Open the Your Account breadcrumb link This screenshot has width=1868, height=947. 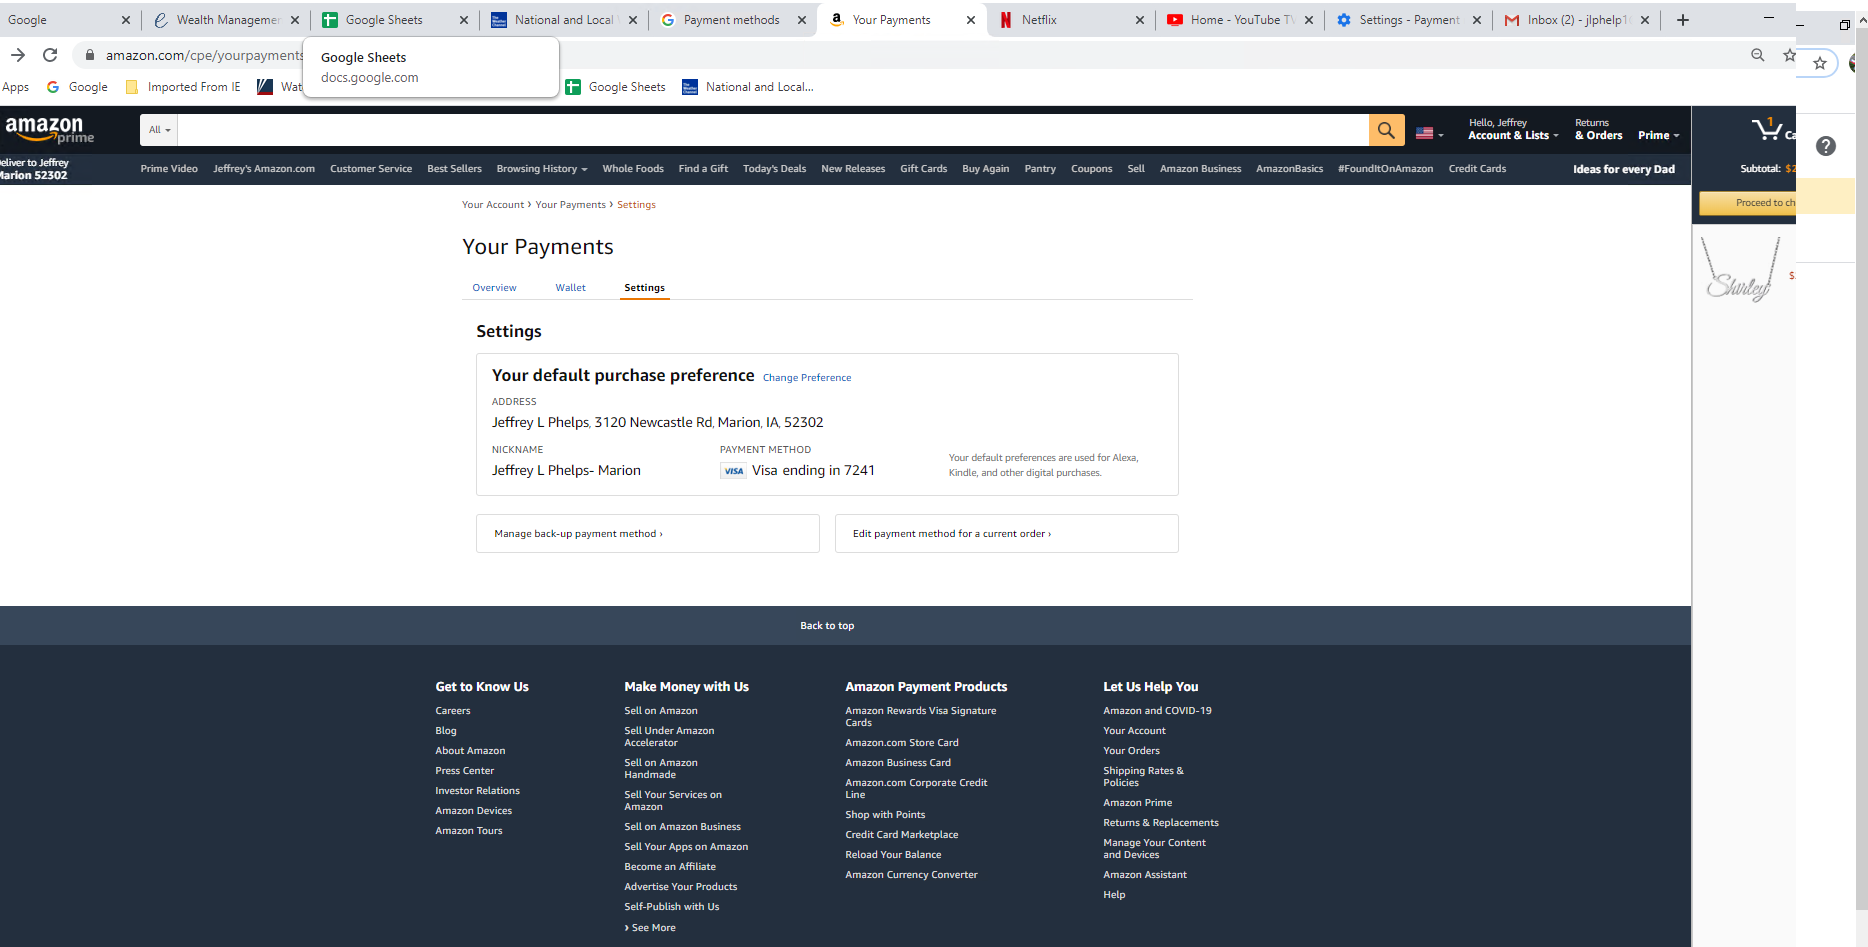point(493,205)
